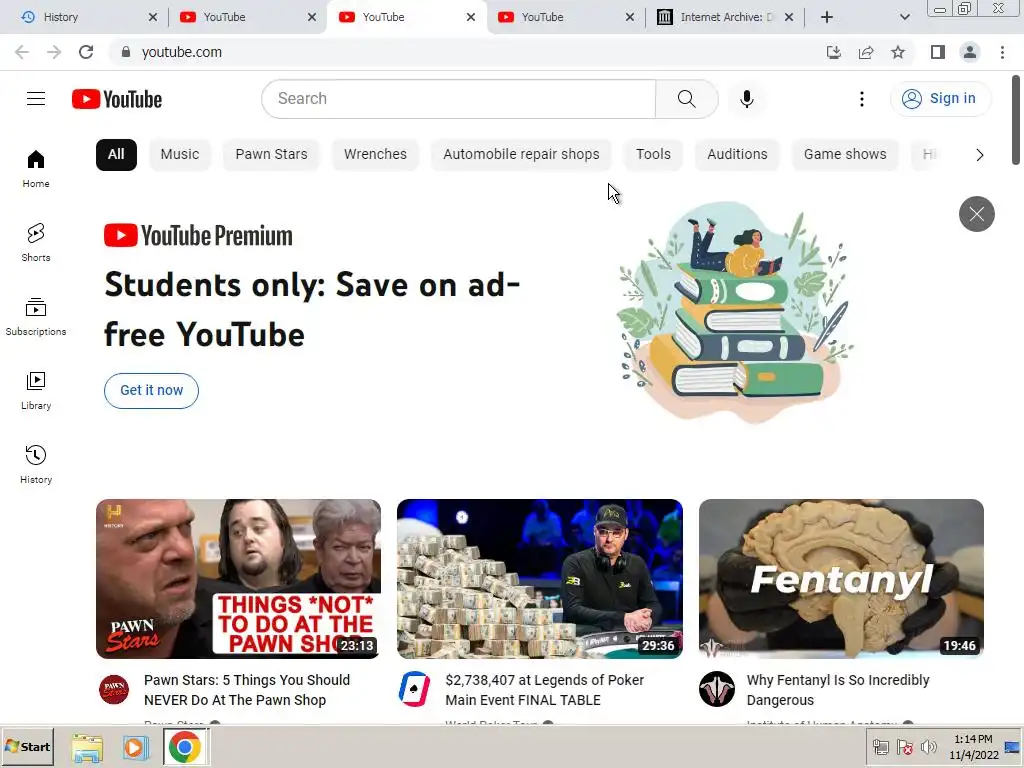Open the Pawn Stars channel avatar
The image size is (1024, 768).
(114, 690)
